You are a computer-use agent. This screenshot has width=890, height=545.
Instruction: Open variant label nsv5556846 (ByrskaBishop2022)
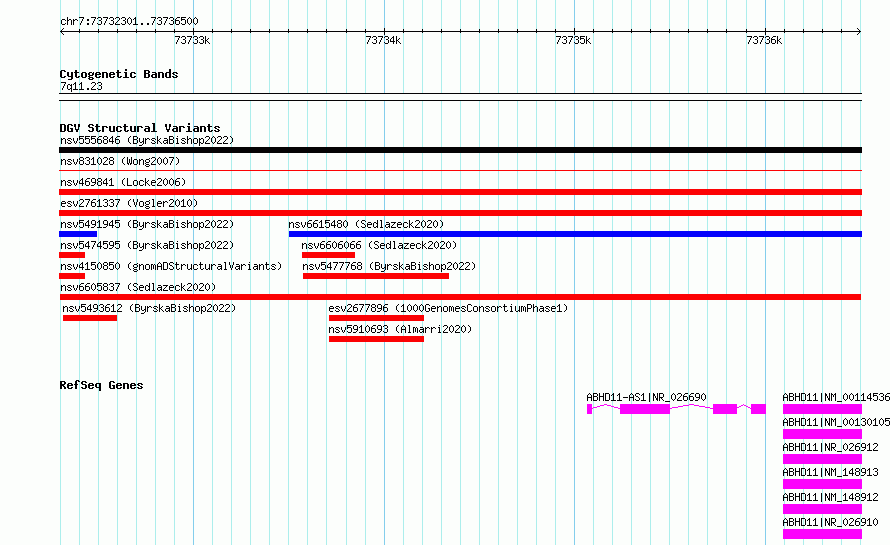[147, 140]
